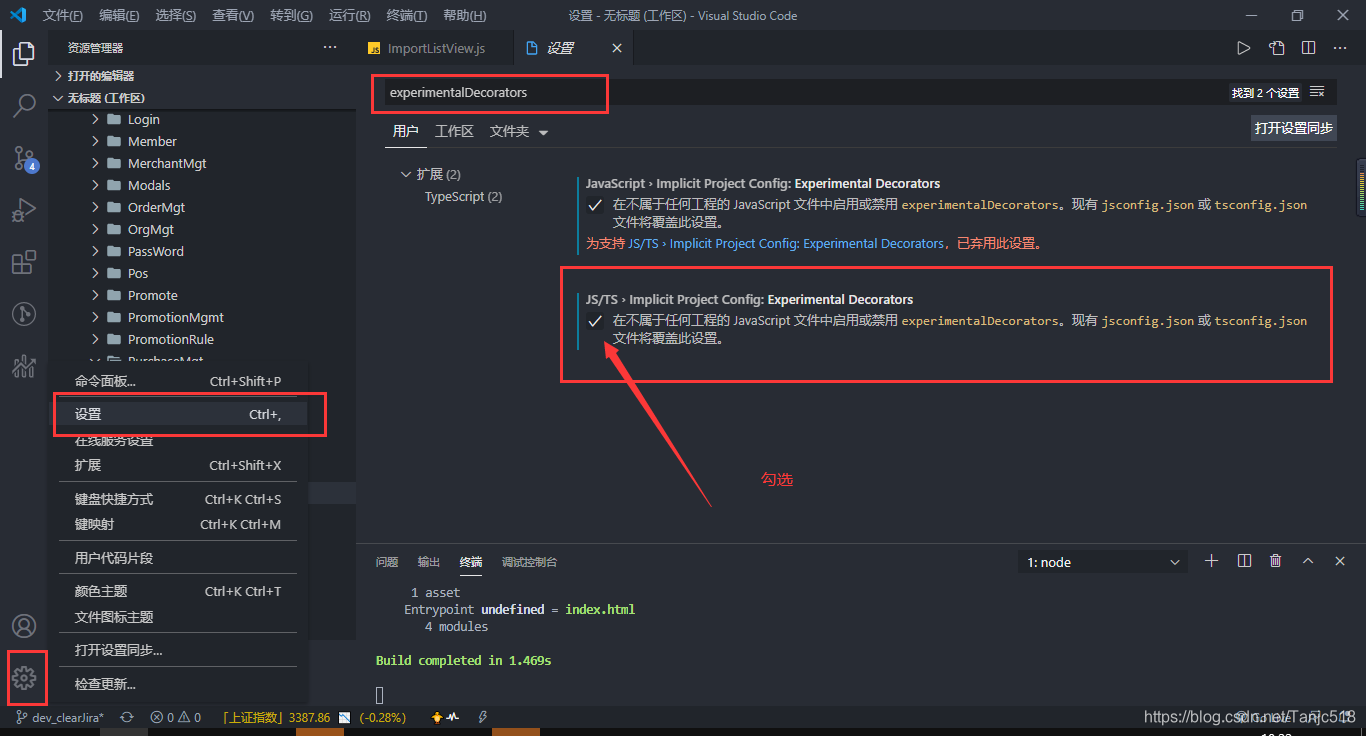The width and height of the screenshot is (1366, 736).
Task: Open errors and warnings count in status bar
Action: tap(175, 717)
